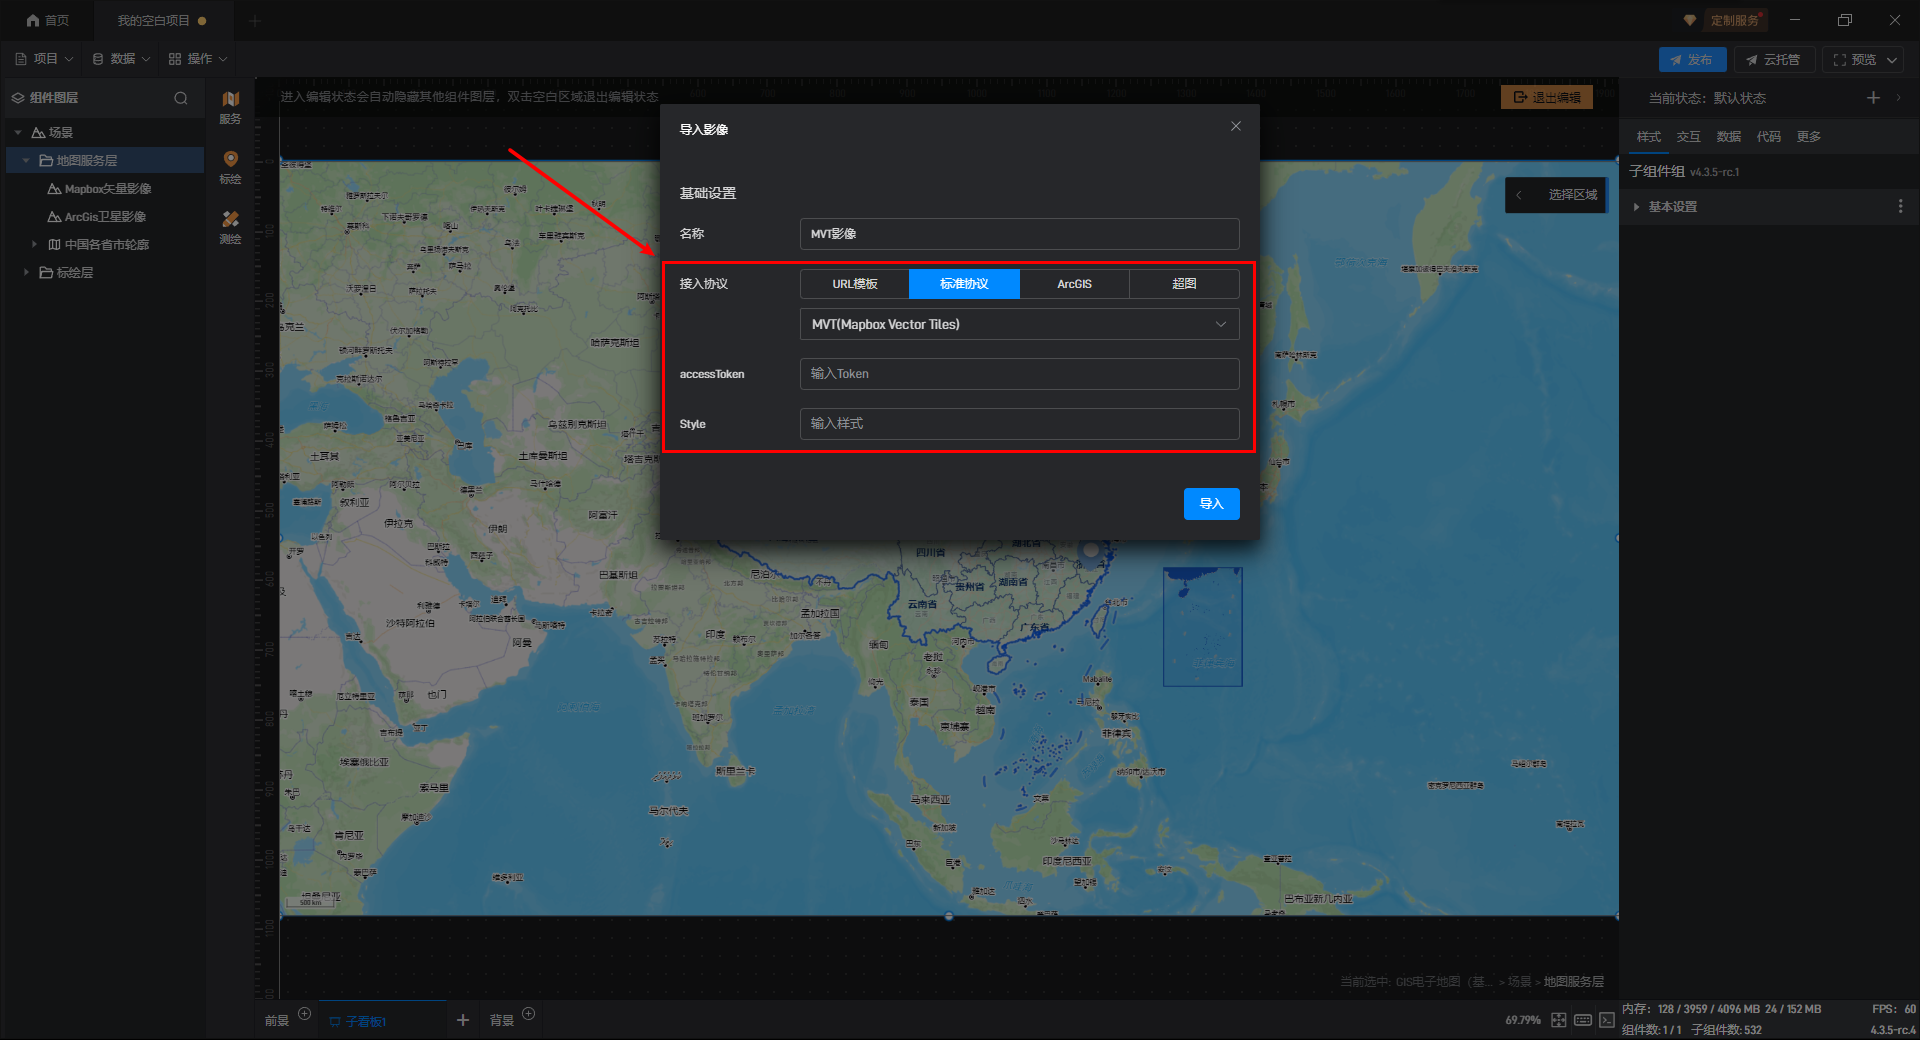Open the keyboard shortcuts icon in status bar
This screenshot has height=1040, width=1920.
tap(1582, 1020)
